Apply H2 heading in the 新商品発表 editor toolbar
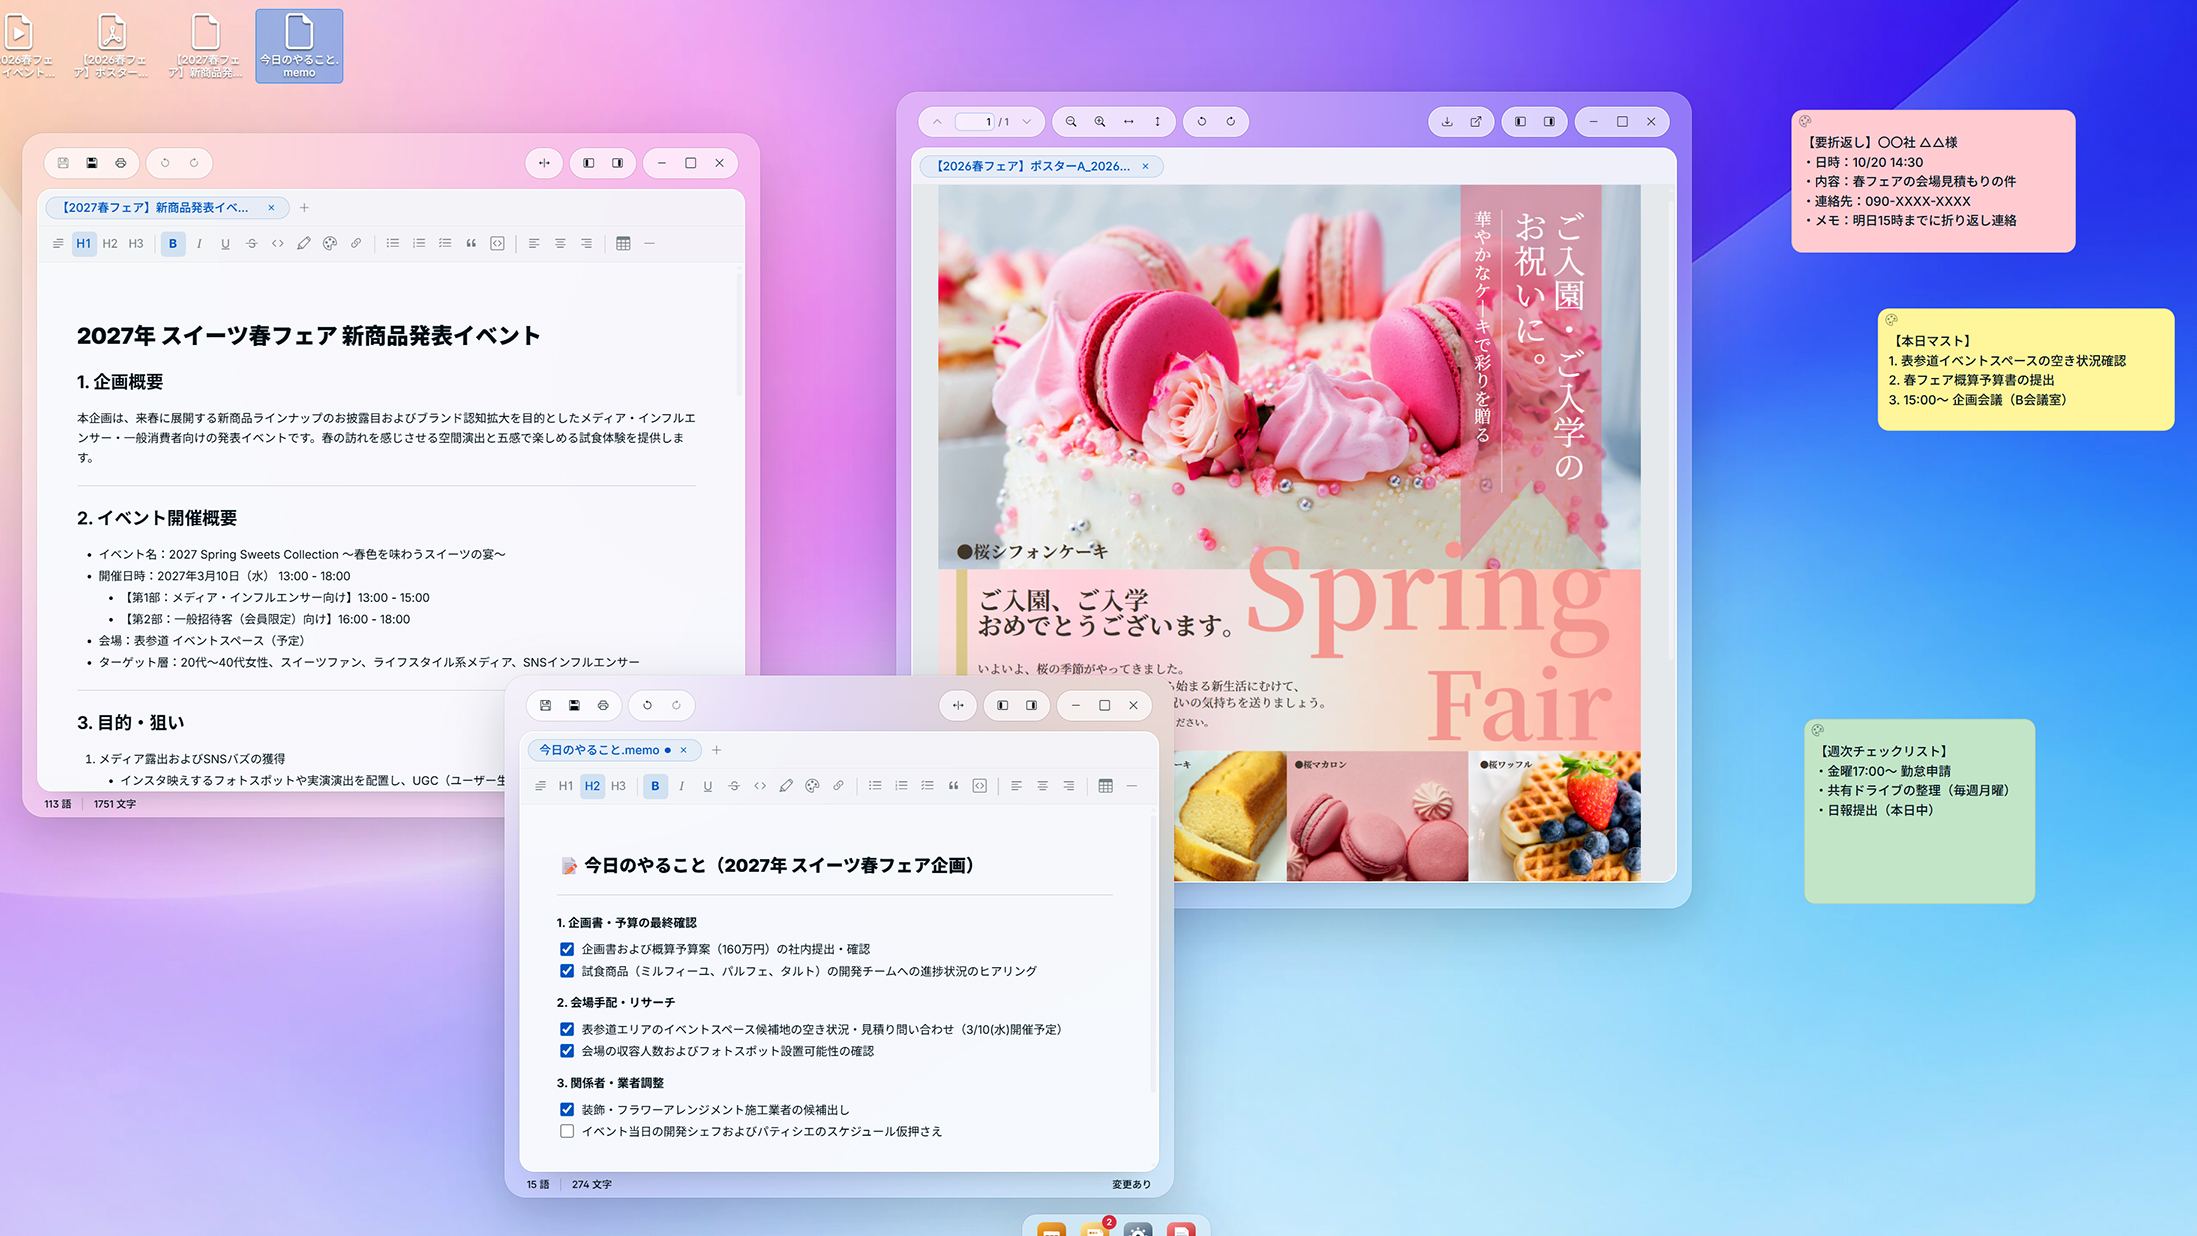Image resolution: width=2197 pixels, height=1236 pixels. (x=110, y=243)
